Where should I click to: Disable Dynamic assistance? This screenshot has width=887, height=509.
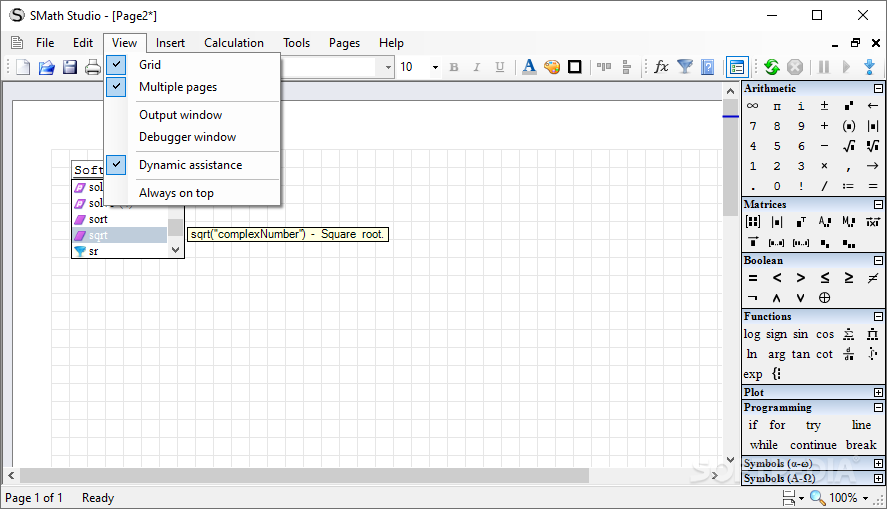pos(192,165)
